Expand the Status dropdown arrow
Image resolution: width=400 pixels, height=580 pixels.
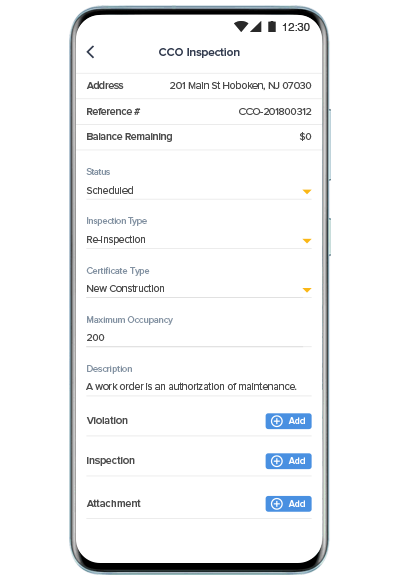(307, 191)
